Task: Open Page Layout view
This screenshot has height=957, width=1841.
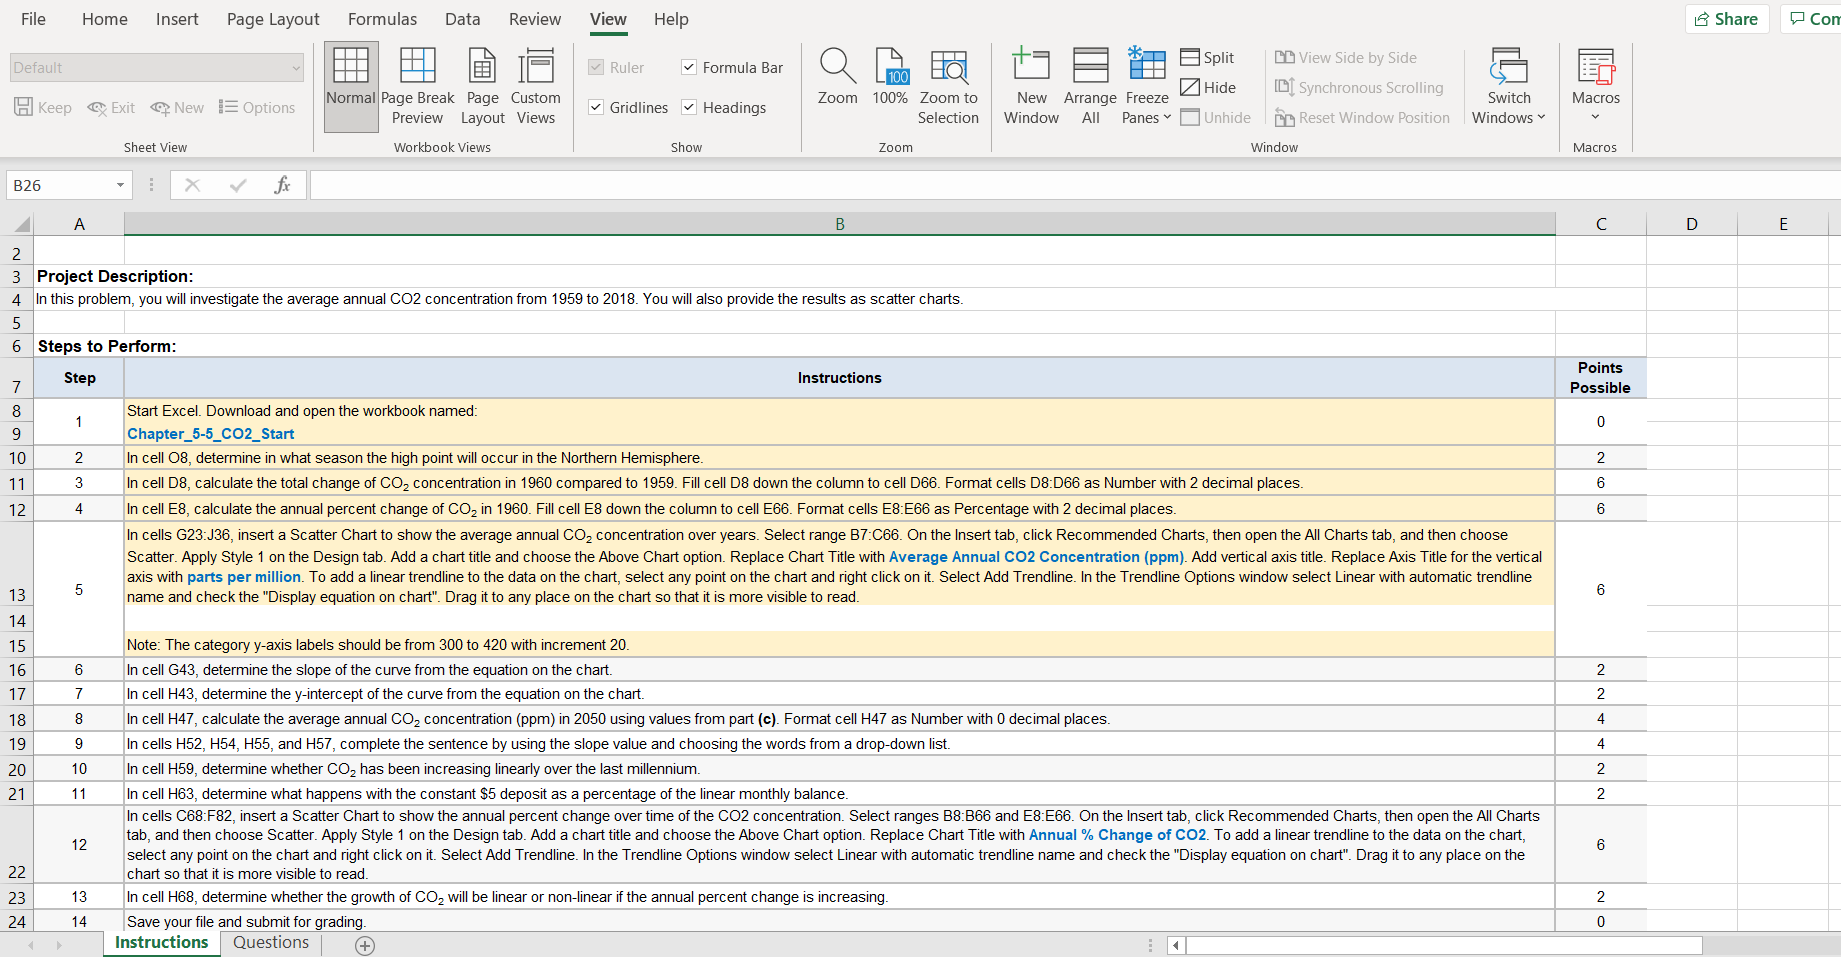Action: pyautogui.click(x=482, y=85)
